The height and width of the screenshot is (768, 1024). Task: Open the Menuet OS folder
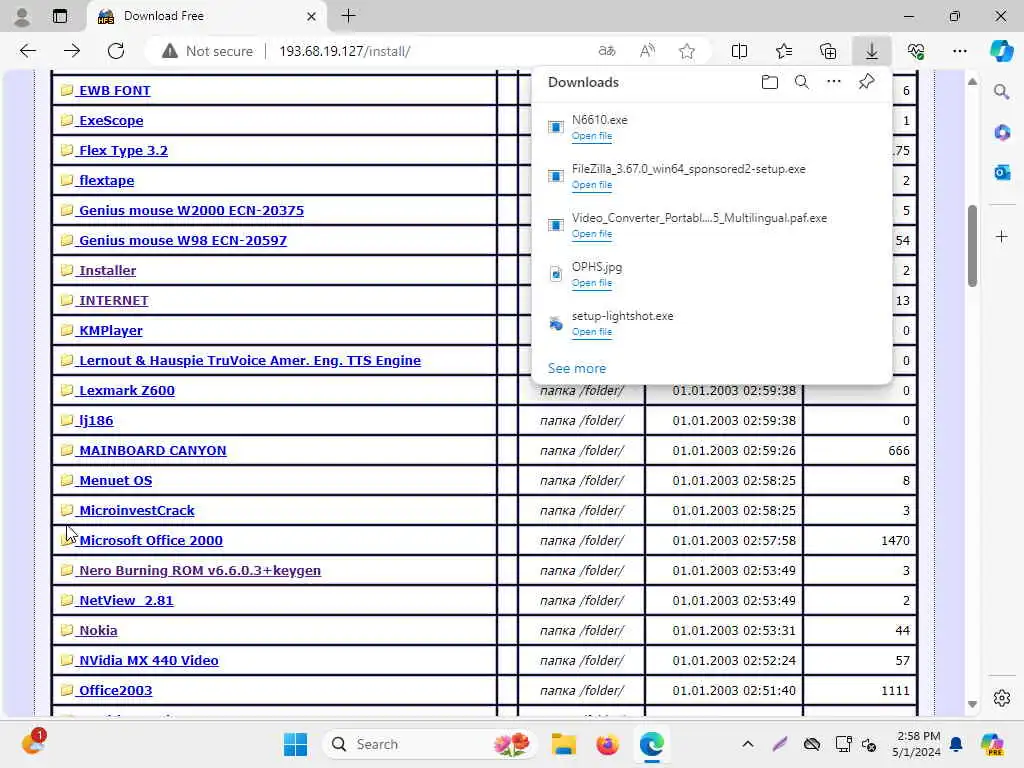115,481
